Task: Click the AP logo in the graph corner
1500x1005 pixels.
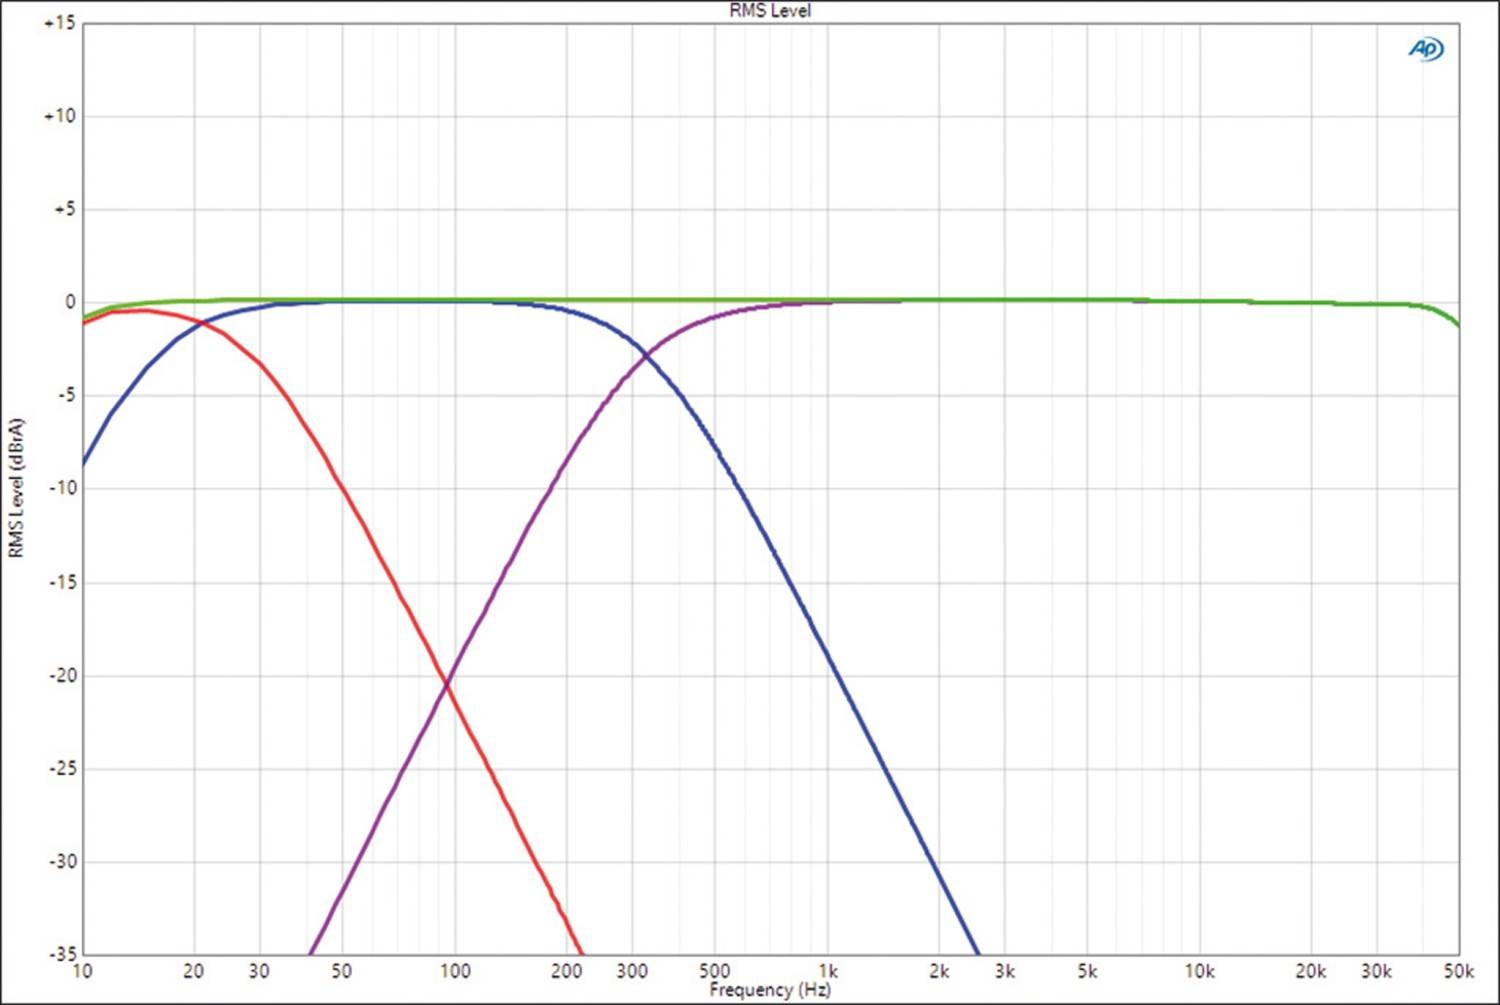Action: click(1426, 49)
